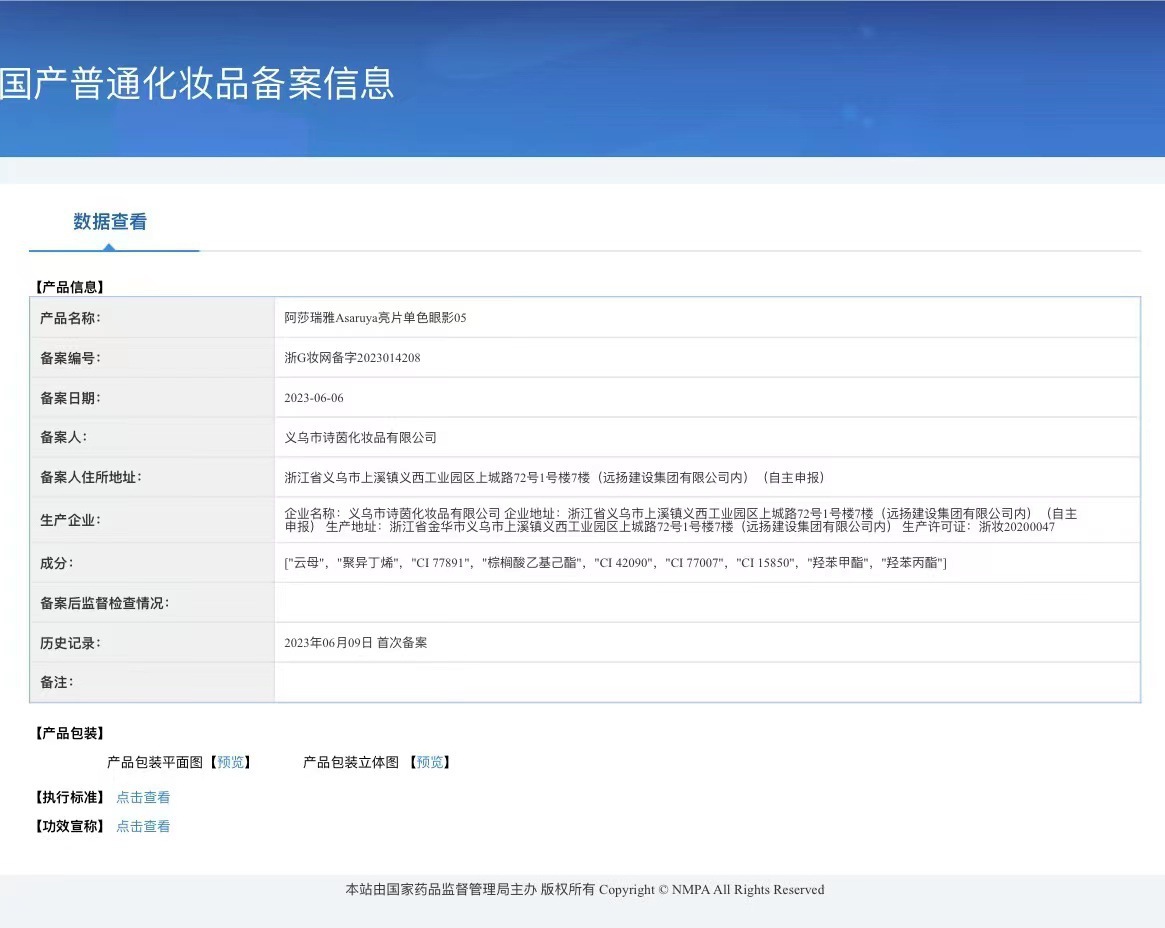Click the 【产品信息】 section heading
The image size is (1165, 928).
[69, 287]
